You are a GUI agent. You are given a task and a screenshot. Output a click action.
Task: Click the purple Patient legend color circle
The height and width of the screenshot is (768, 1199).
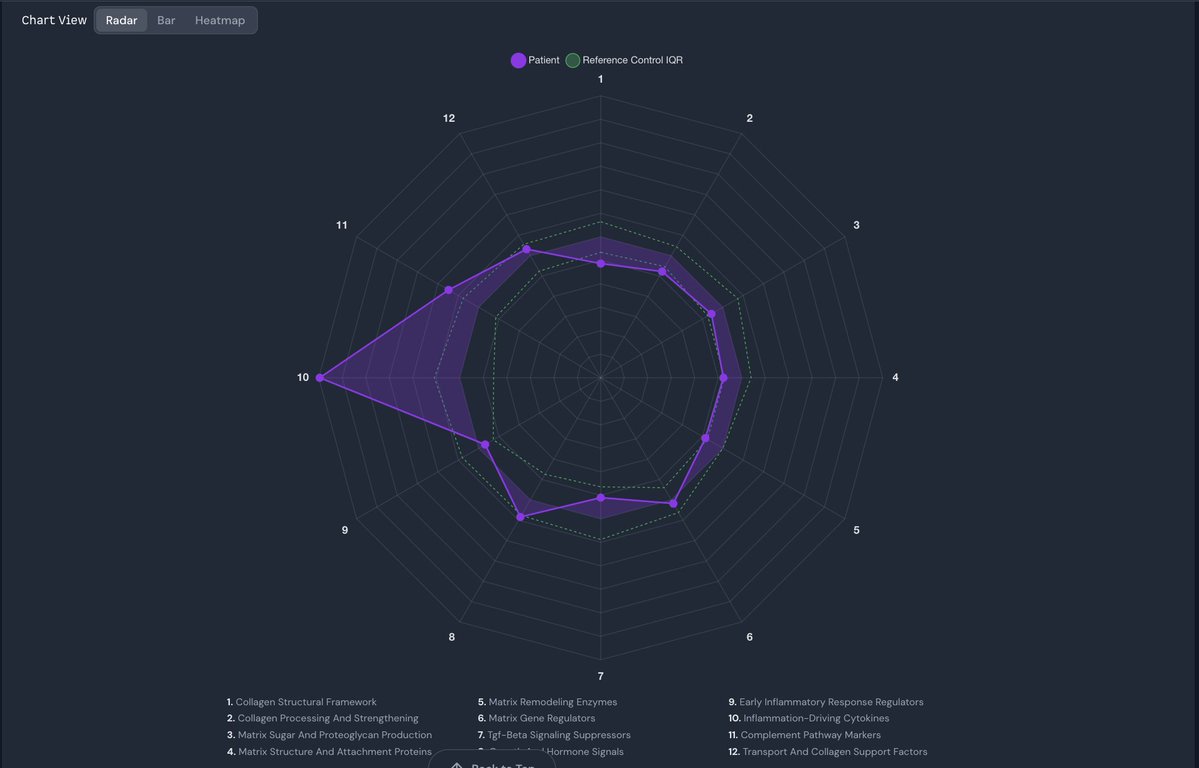pyautogui.click(x=518, y=60)
